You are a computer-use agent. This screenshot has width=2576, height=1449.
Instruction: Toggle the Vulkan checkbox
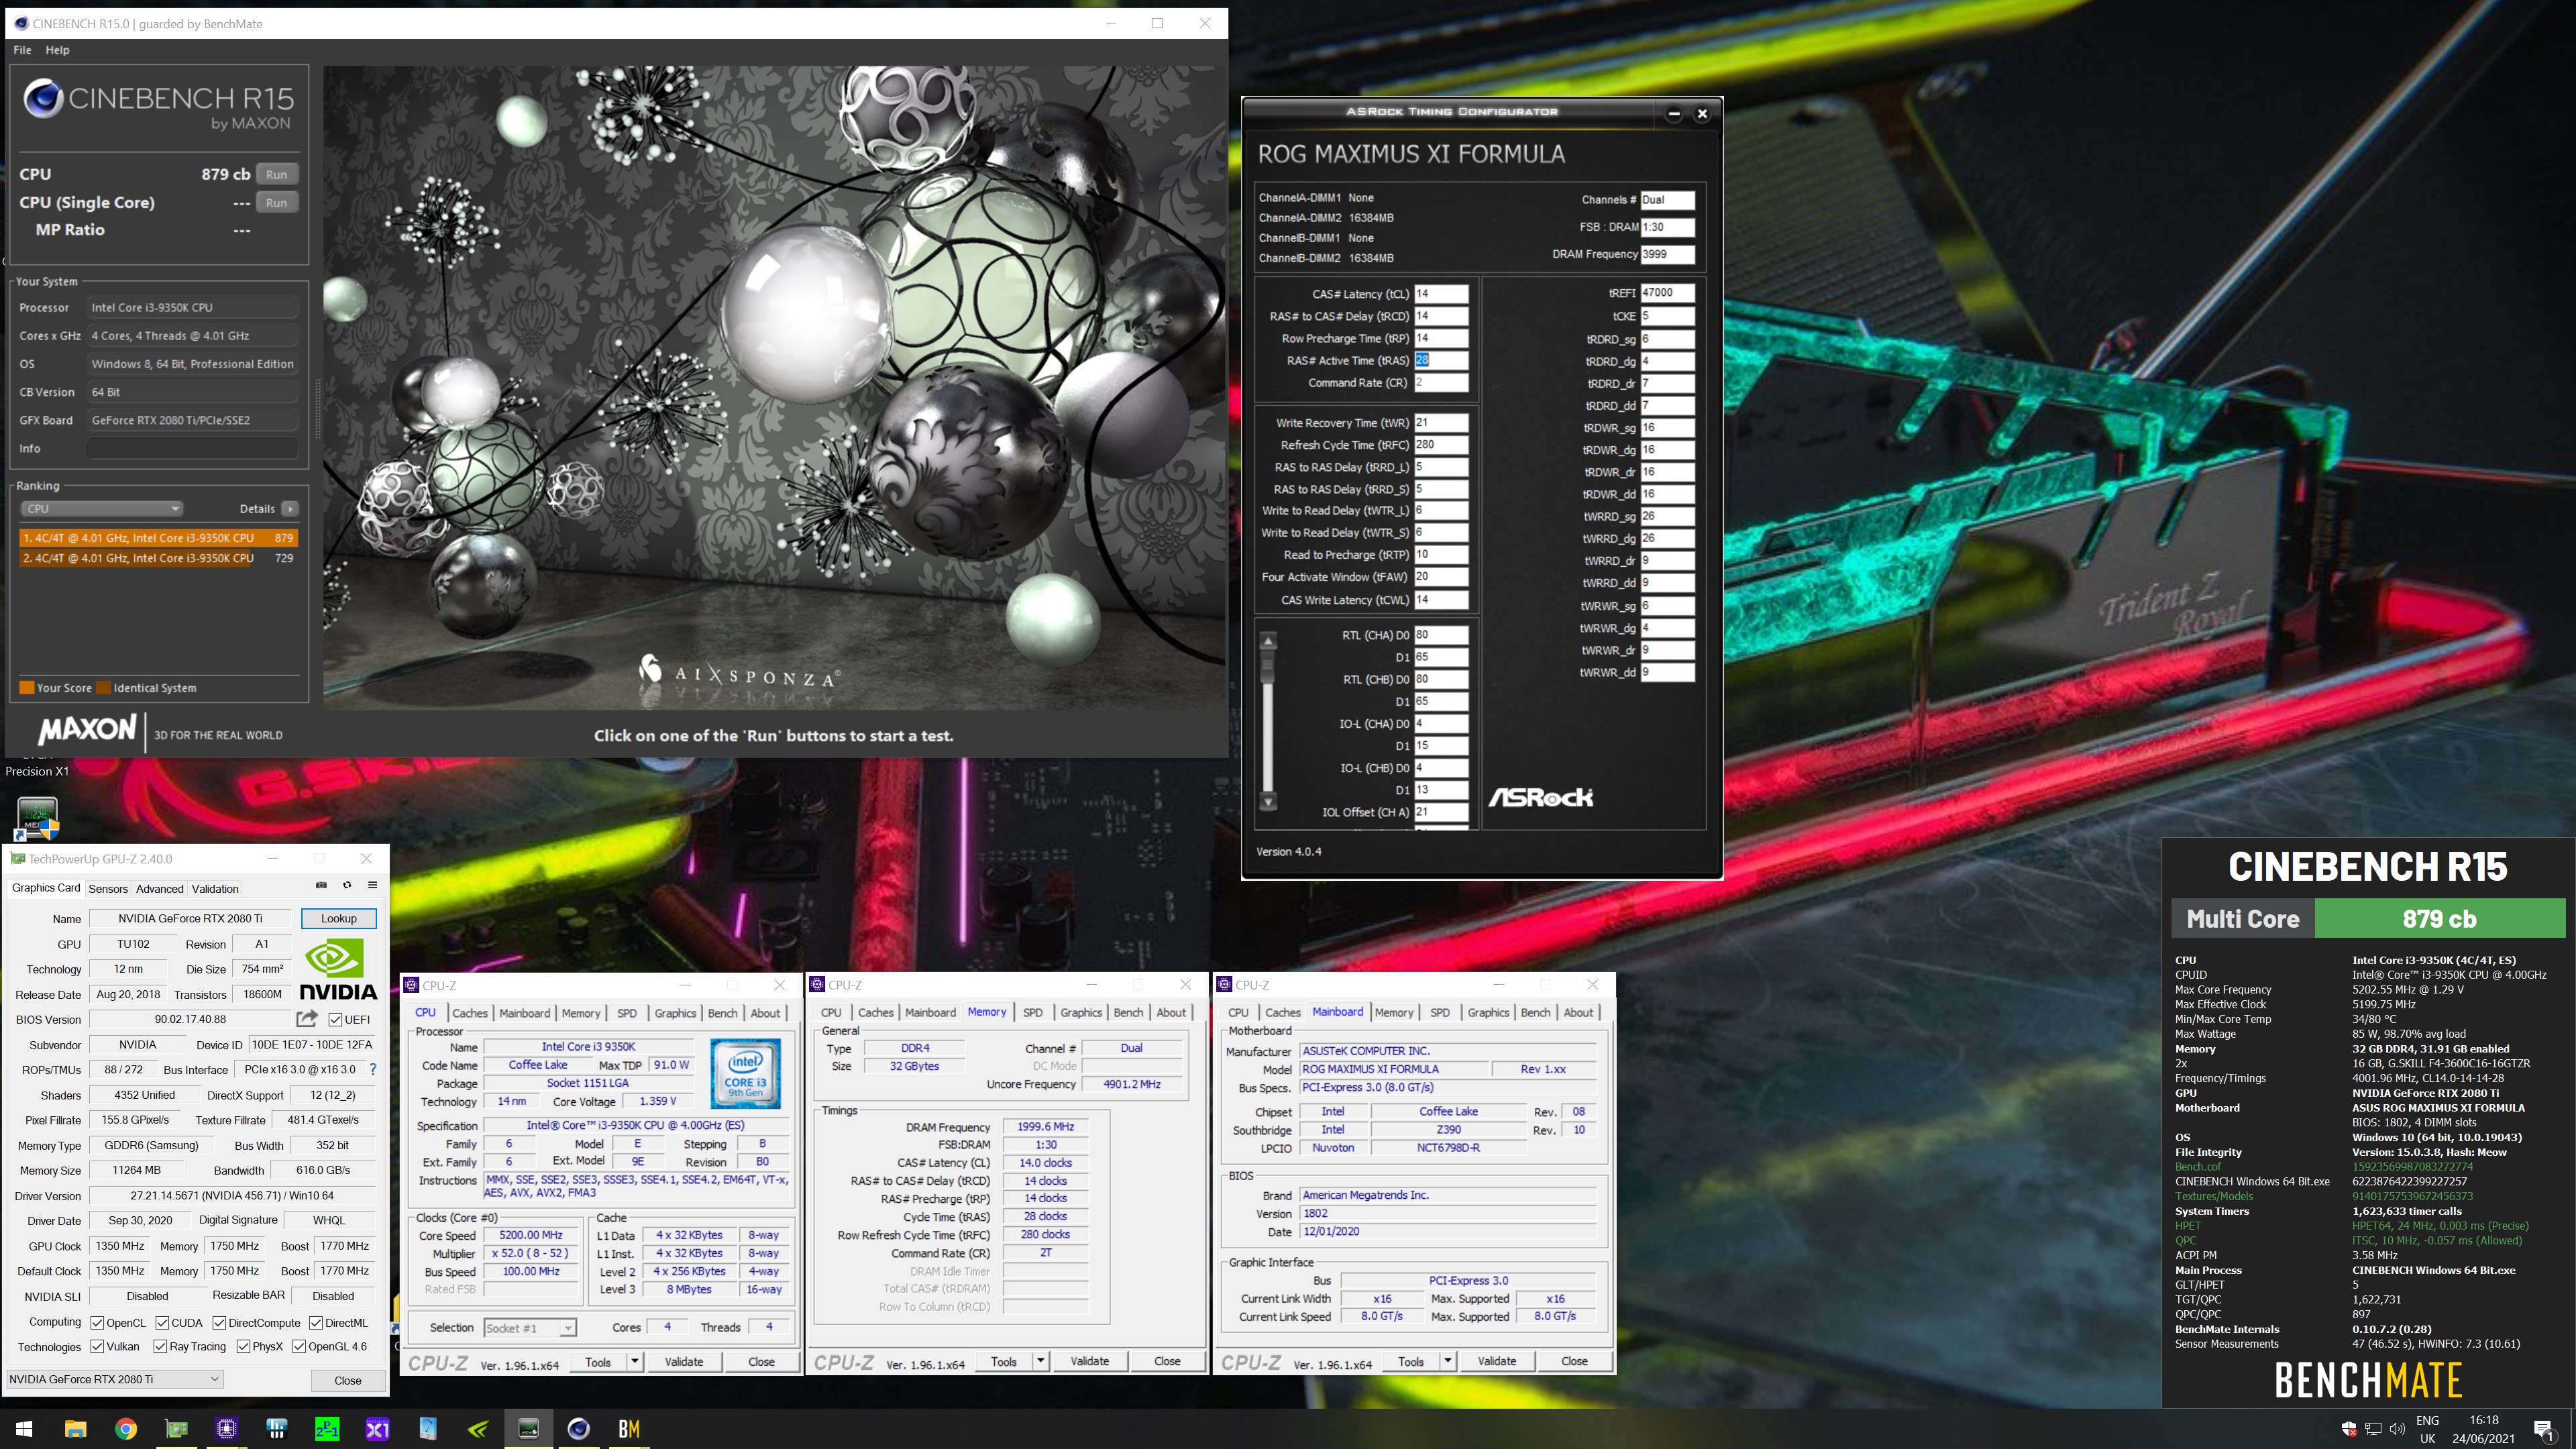97,1346
